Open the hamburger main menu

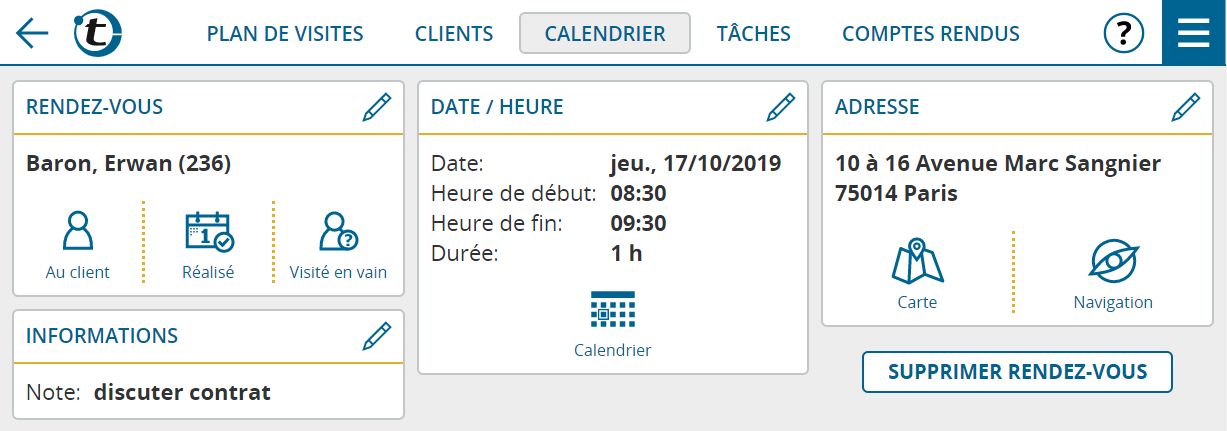[1194, 33]
